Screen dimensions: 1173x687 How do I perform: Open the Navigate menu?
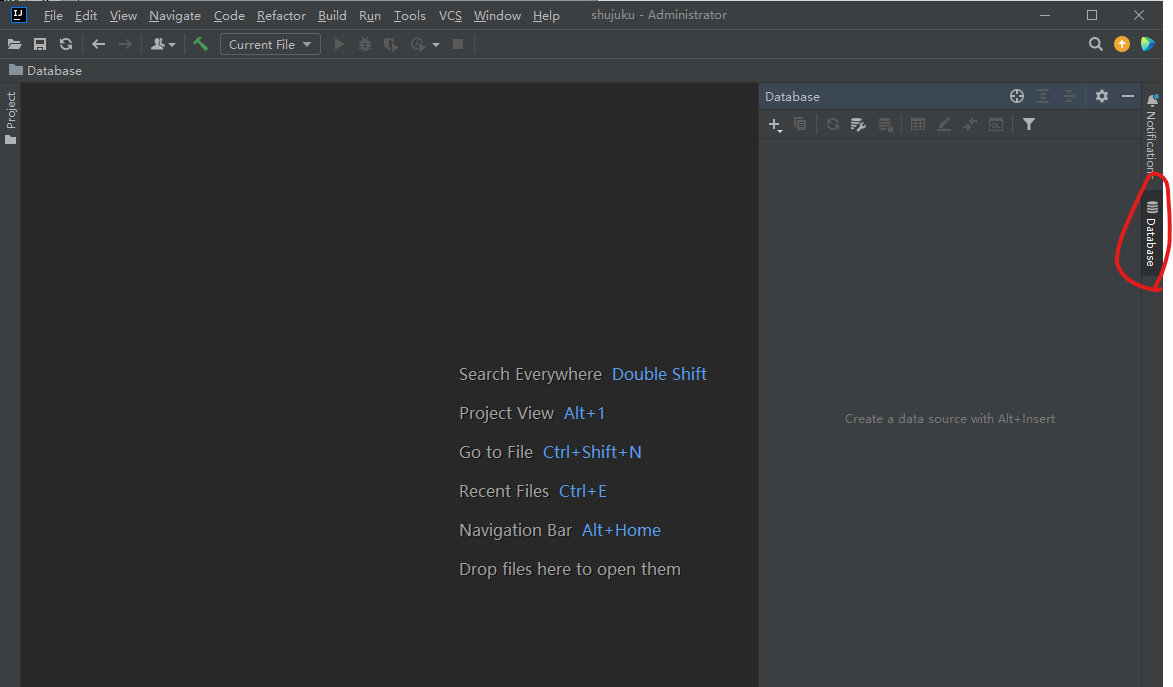(x=175, y=15)
